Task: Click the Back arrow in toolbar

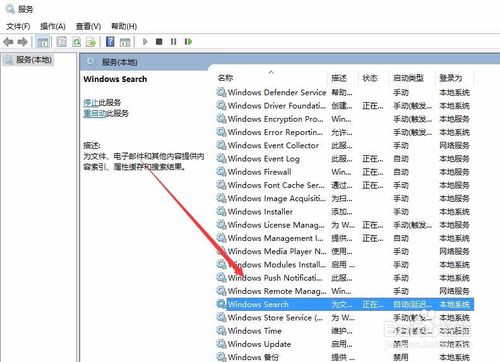Action: (8, 42)
